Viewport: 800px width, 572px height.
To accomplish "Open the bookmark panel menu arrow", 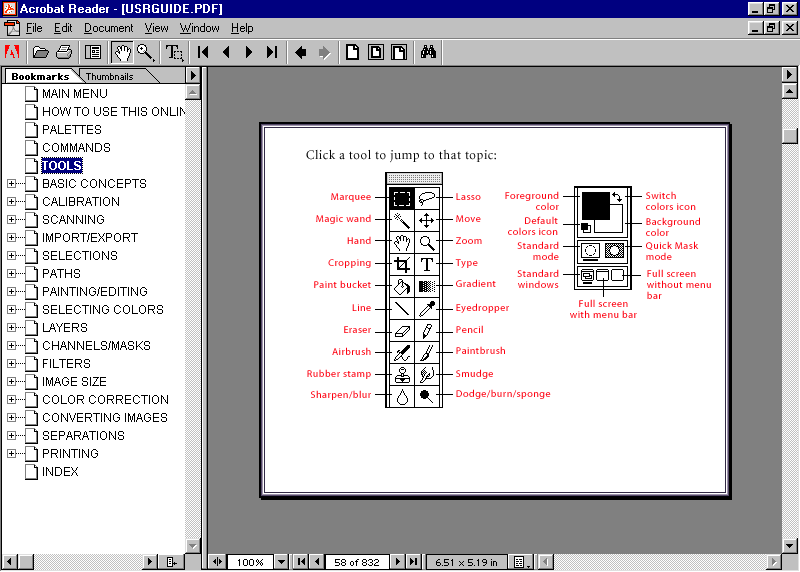I will tap(192, 76).
